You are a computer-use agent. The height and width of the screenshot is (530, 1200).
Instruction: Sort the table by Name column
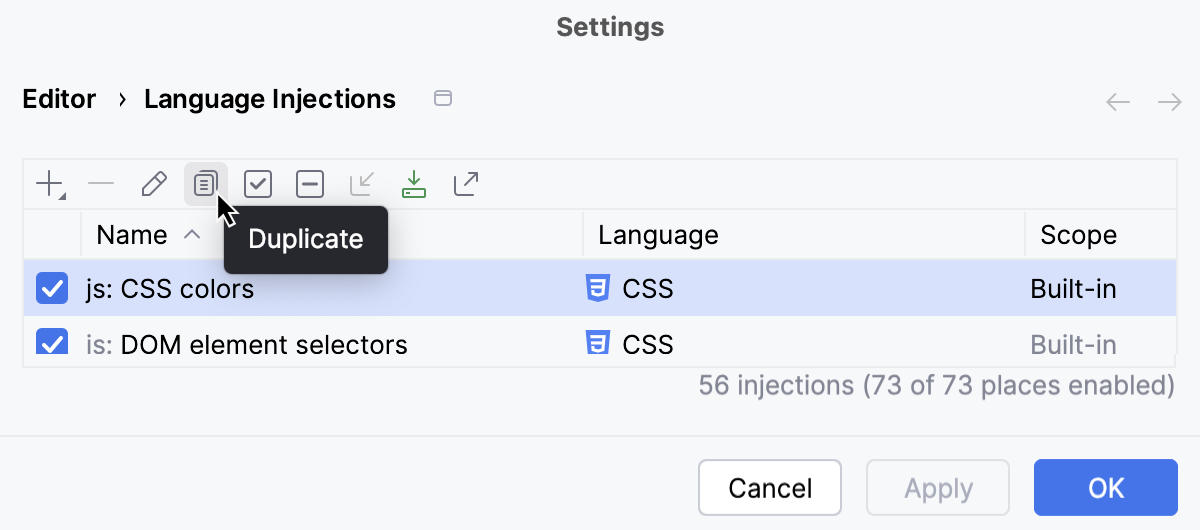(132, 235)
